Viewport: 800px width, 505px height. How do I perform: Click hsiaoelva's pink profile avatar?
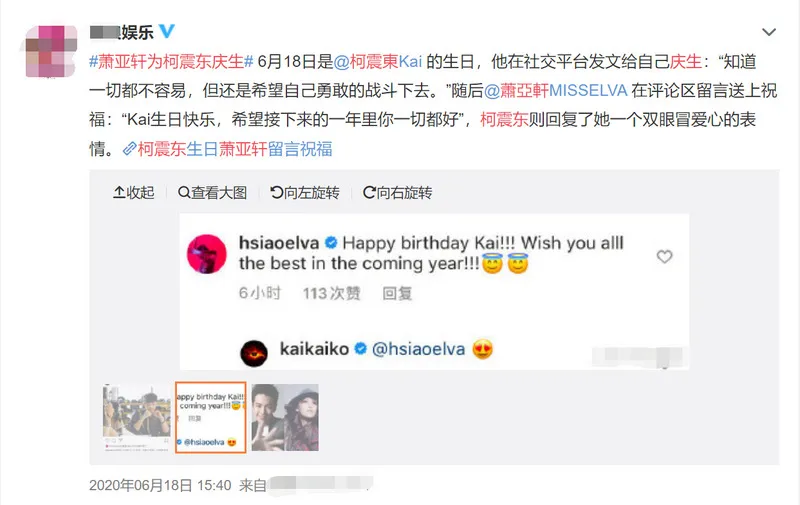coord(207,254)
